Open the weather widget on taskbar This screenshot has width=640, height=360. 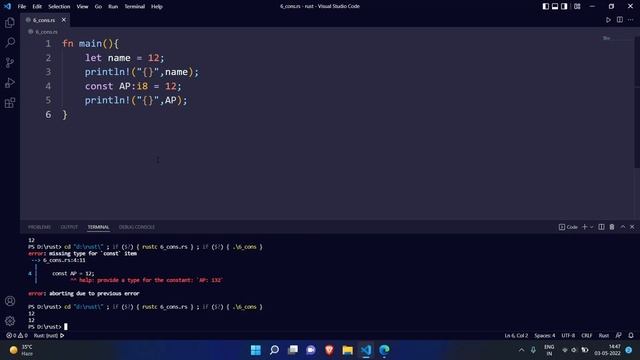point(22,350)
